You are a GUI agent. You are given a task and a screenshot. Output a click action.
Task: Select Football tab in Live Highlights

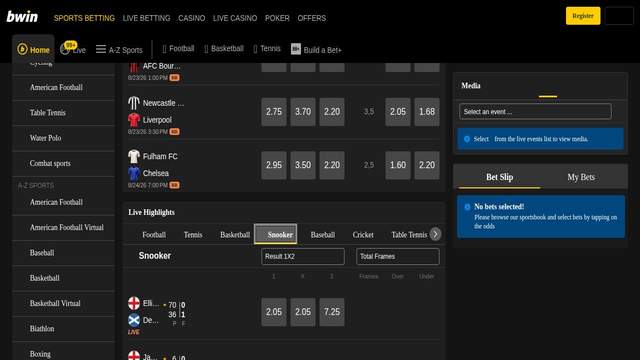tap(154, 235)
